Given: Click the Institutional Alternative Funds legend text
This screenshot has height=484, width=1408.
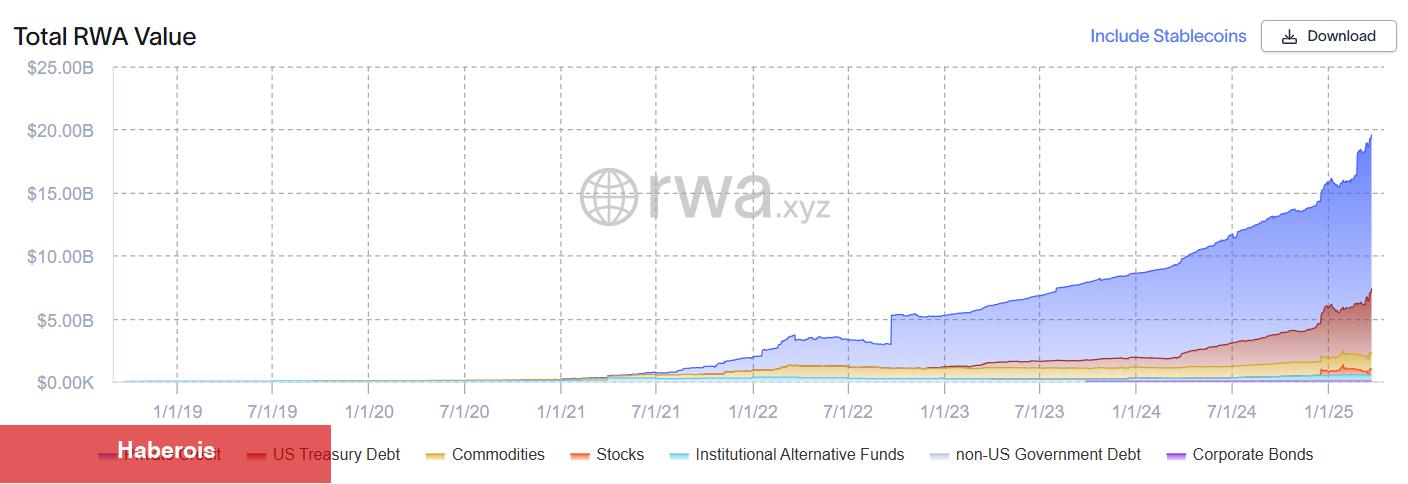Looking at the screenshot, I should 799,455.
